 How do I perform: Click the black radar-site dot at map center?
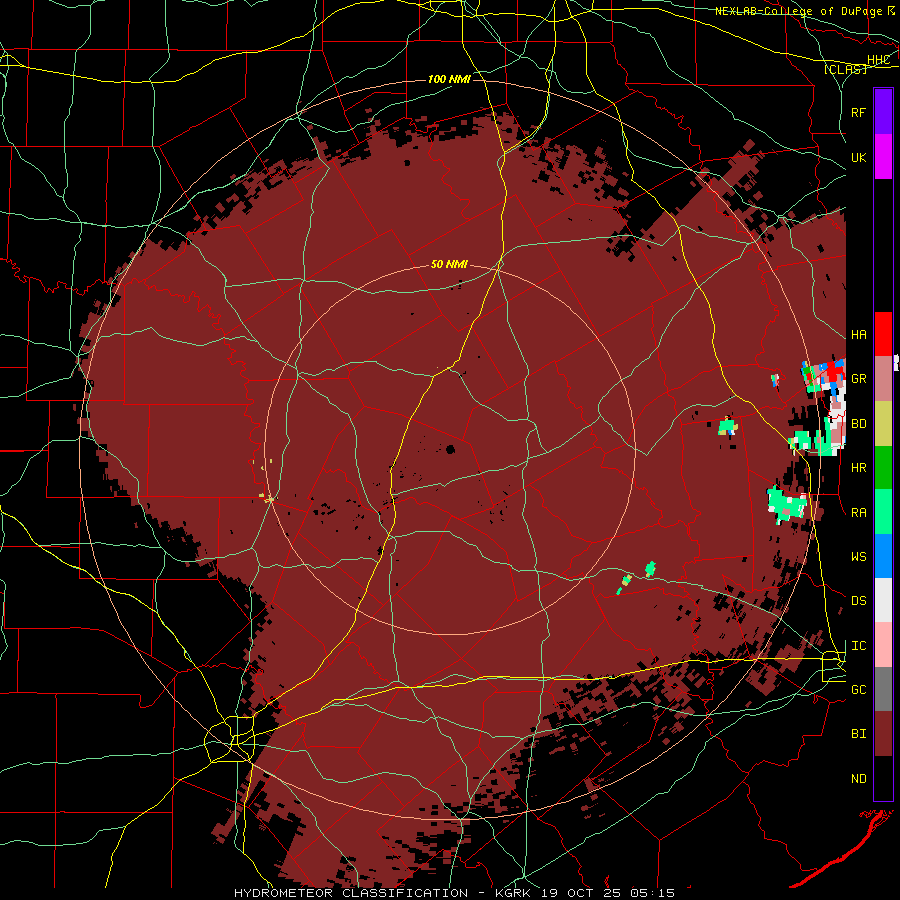[x=450, y=449]
